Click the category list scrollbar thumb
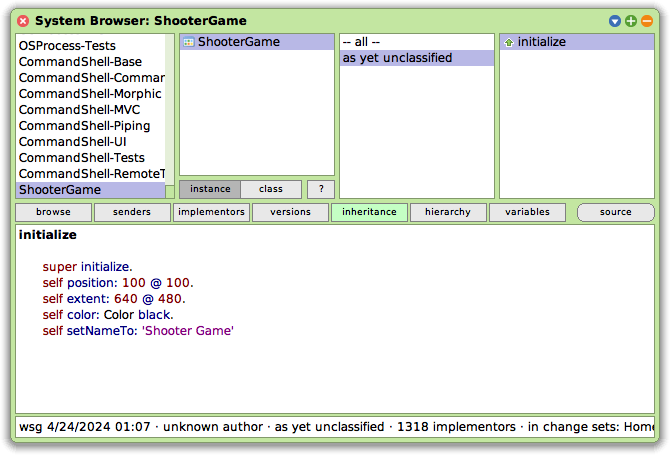The width and height of the screenshot is (670, 455). click(x=170, y=192)
